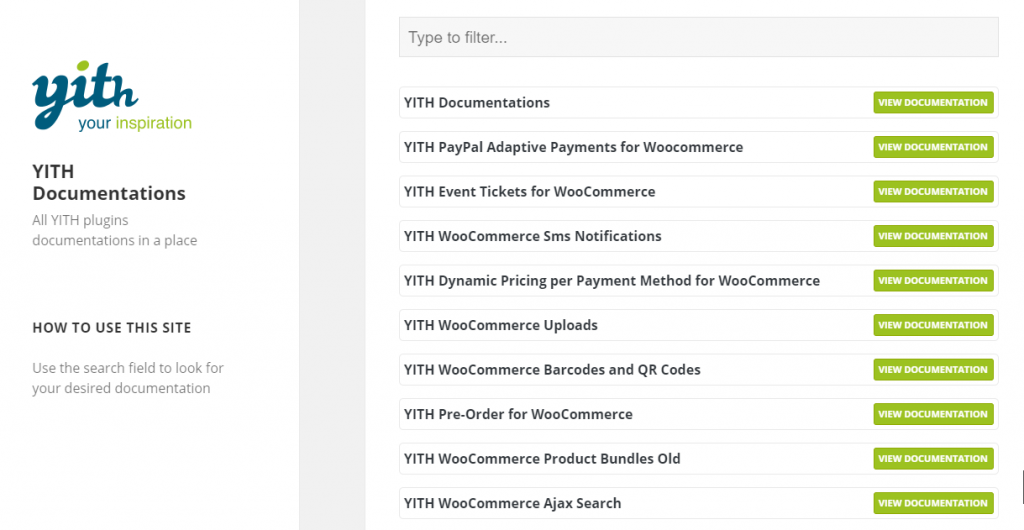Image resolution: width=1024 pixels, height=530 pixels.
Task: Click the YITH Documentations sidebar heading
Action: point(109,182)
